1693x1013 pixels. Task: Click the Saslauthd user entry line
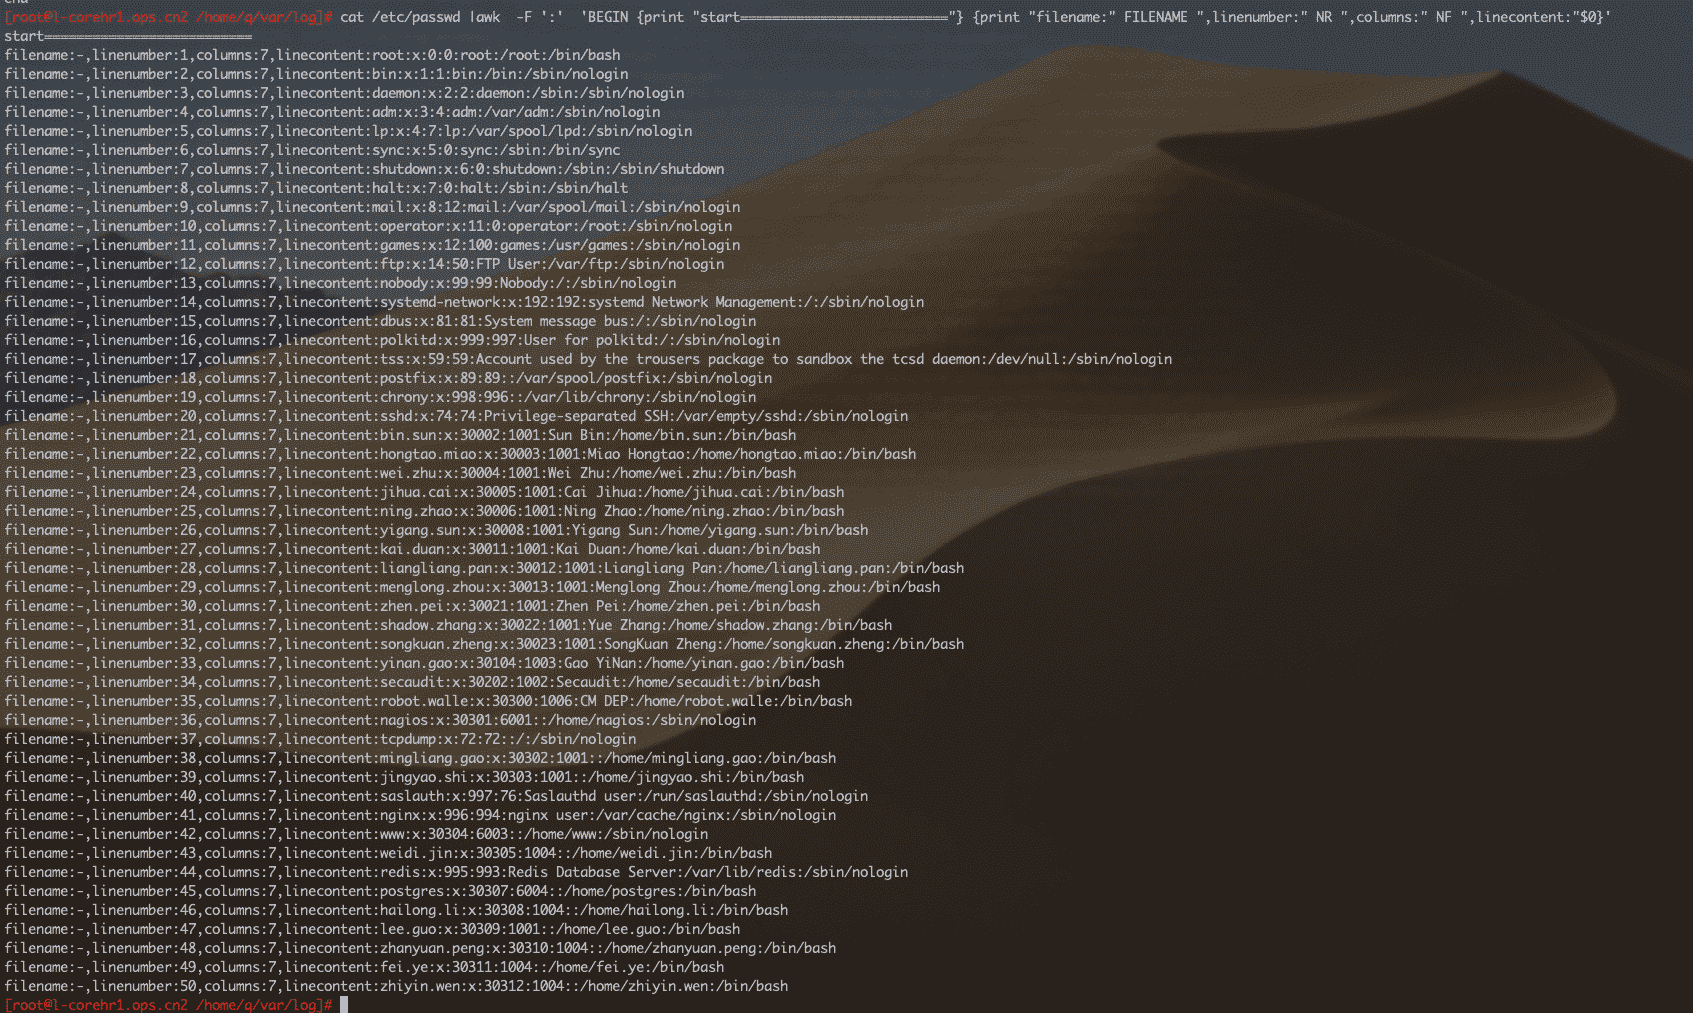436,796
